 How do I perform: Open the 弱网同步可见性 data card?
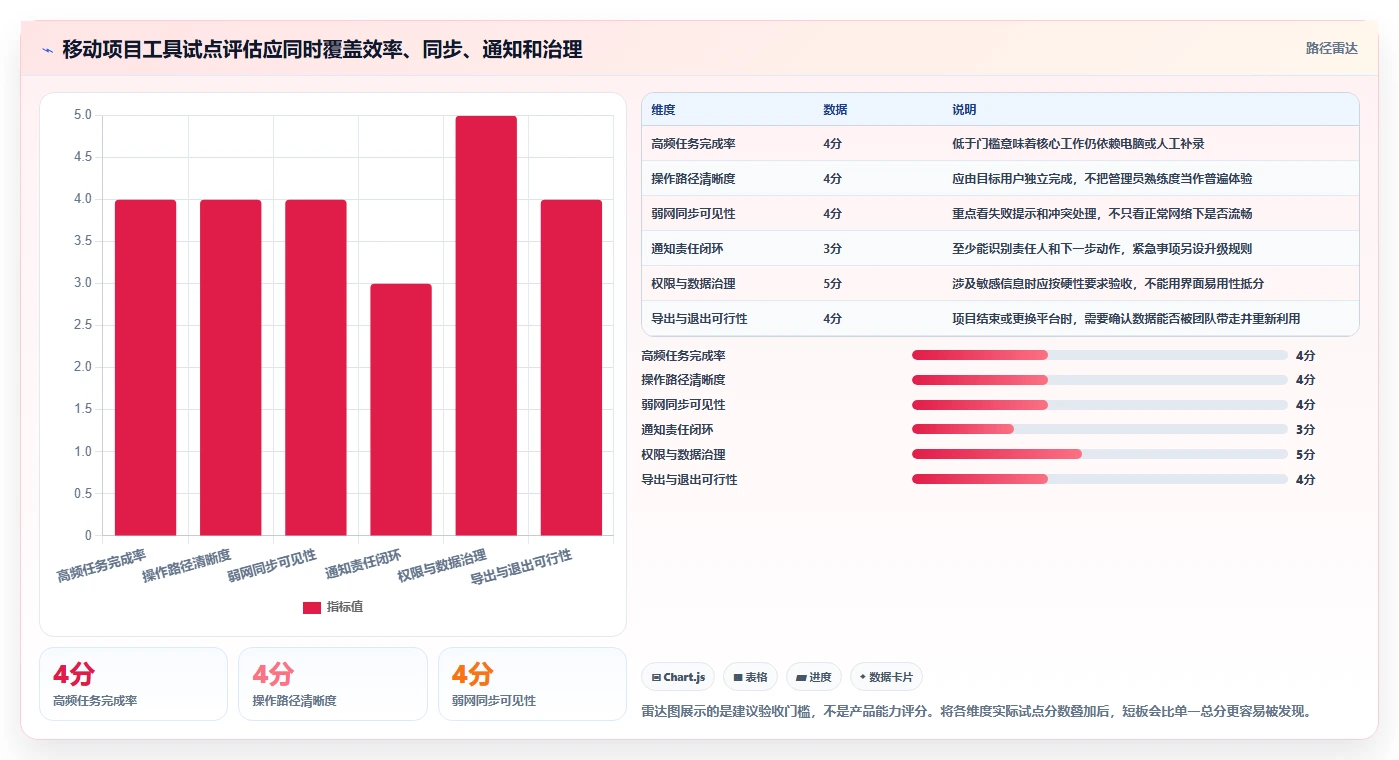[532, 684]
